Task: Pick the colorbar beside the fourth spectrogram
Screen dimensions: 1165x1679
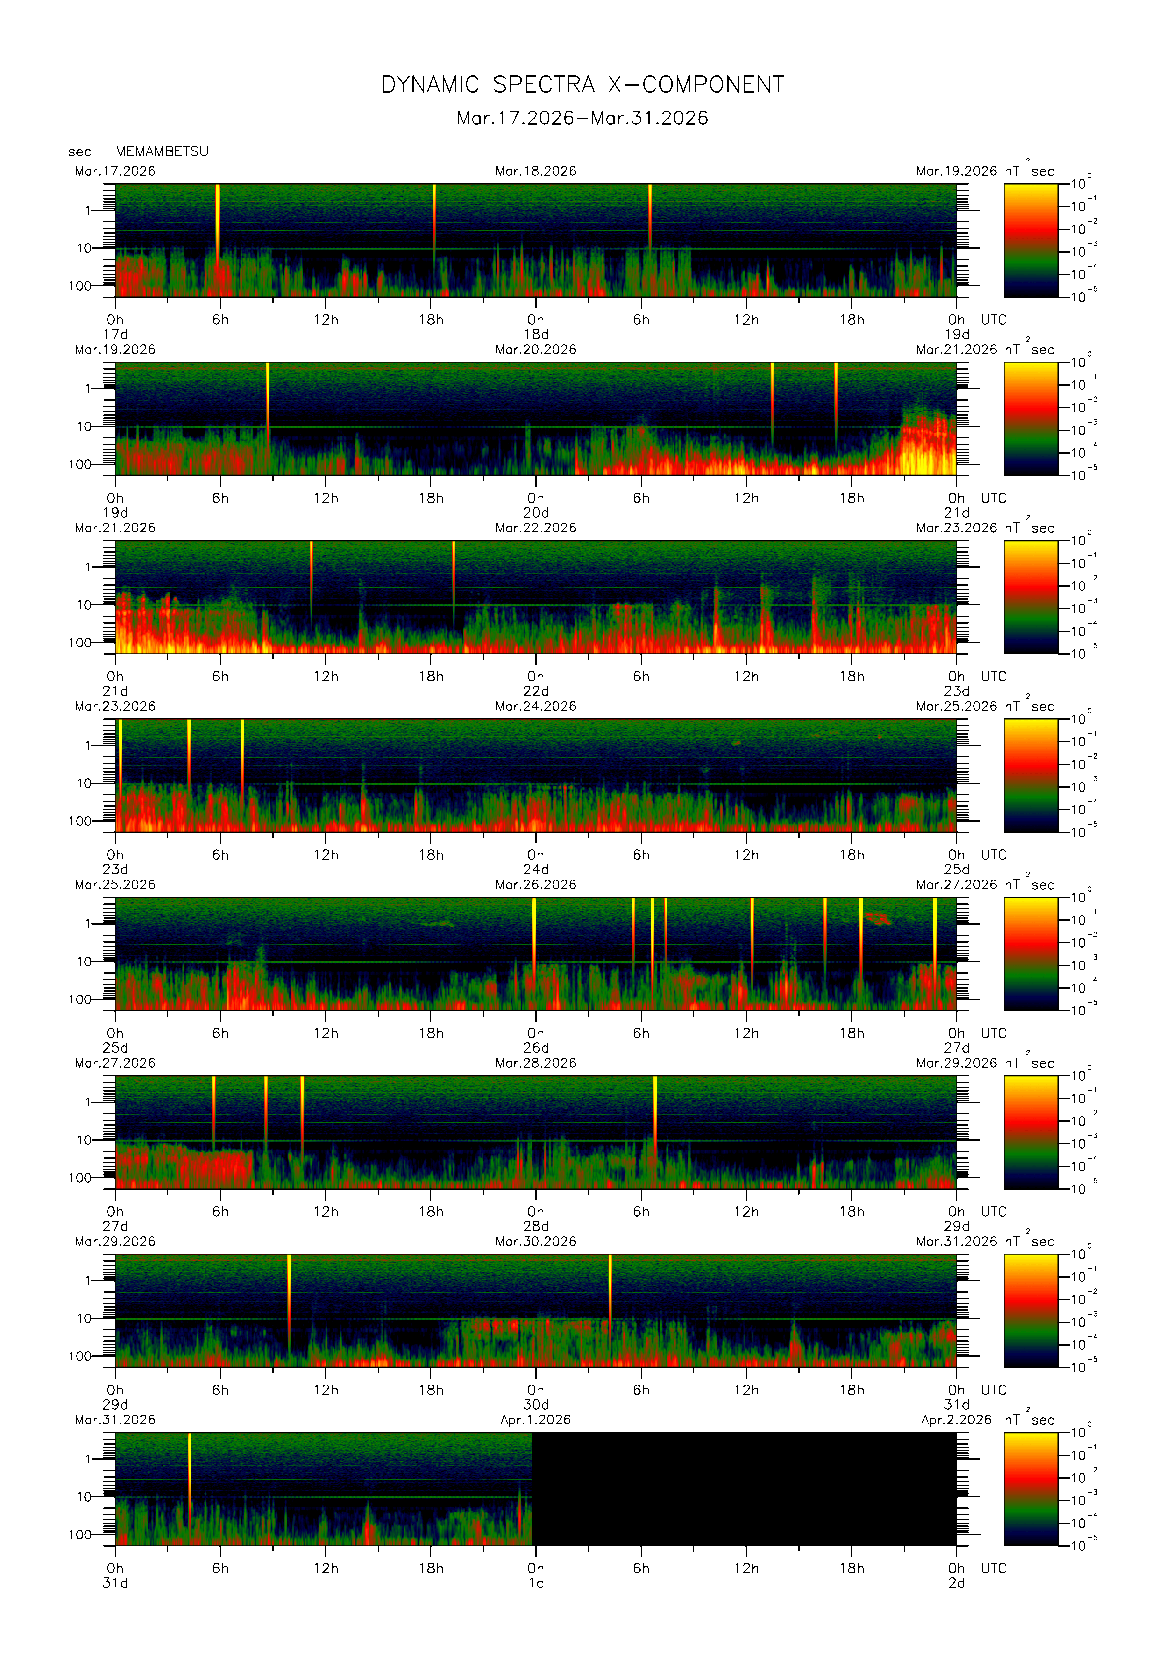Action: [1030, 775]
